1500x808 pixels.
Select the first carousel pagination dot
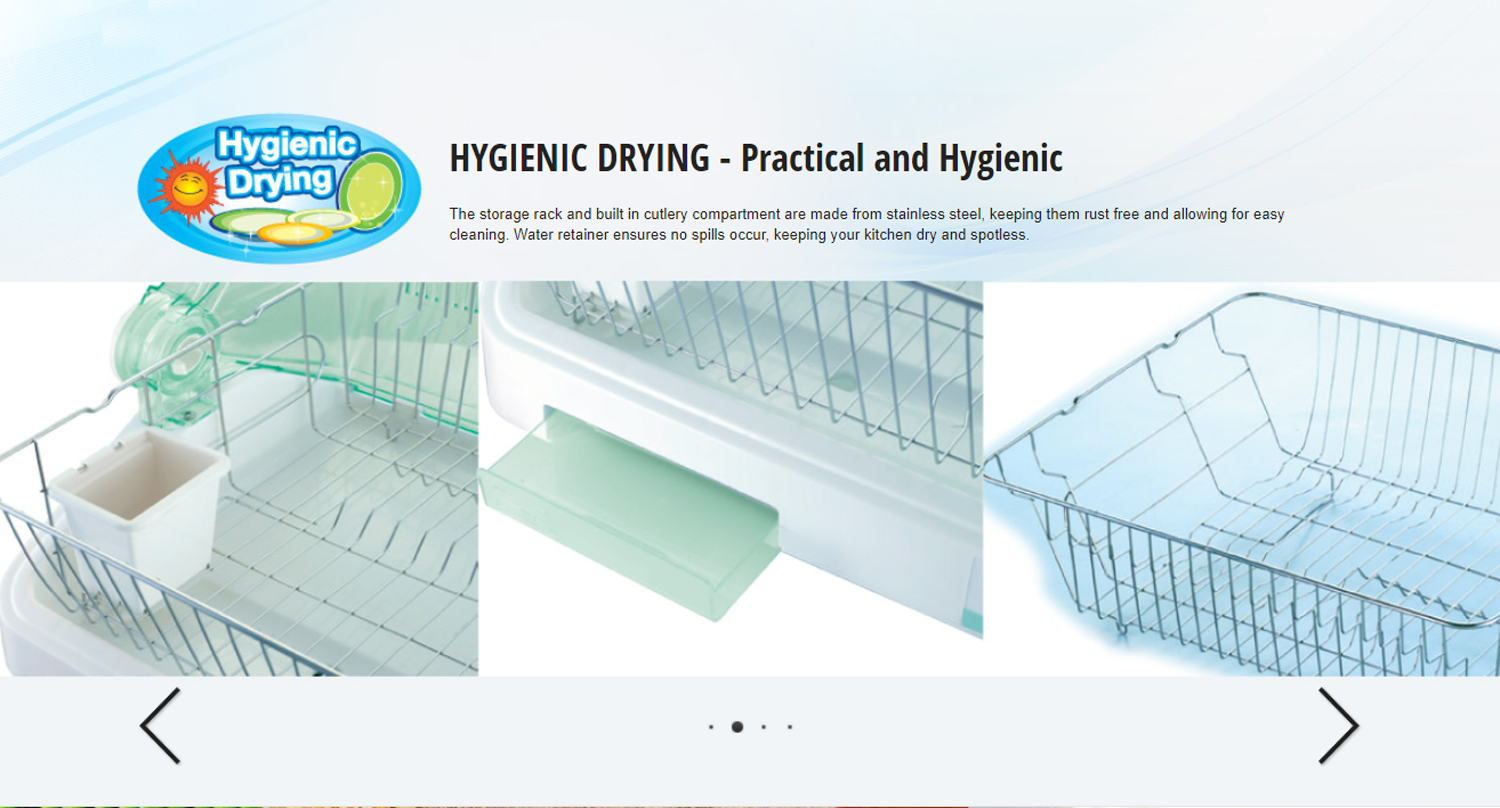point(711,727)
